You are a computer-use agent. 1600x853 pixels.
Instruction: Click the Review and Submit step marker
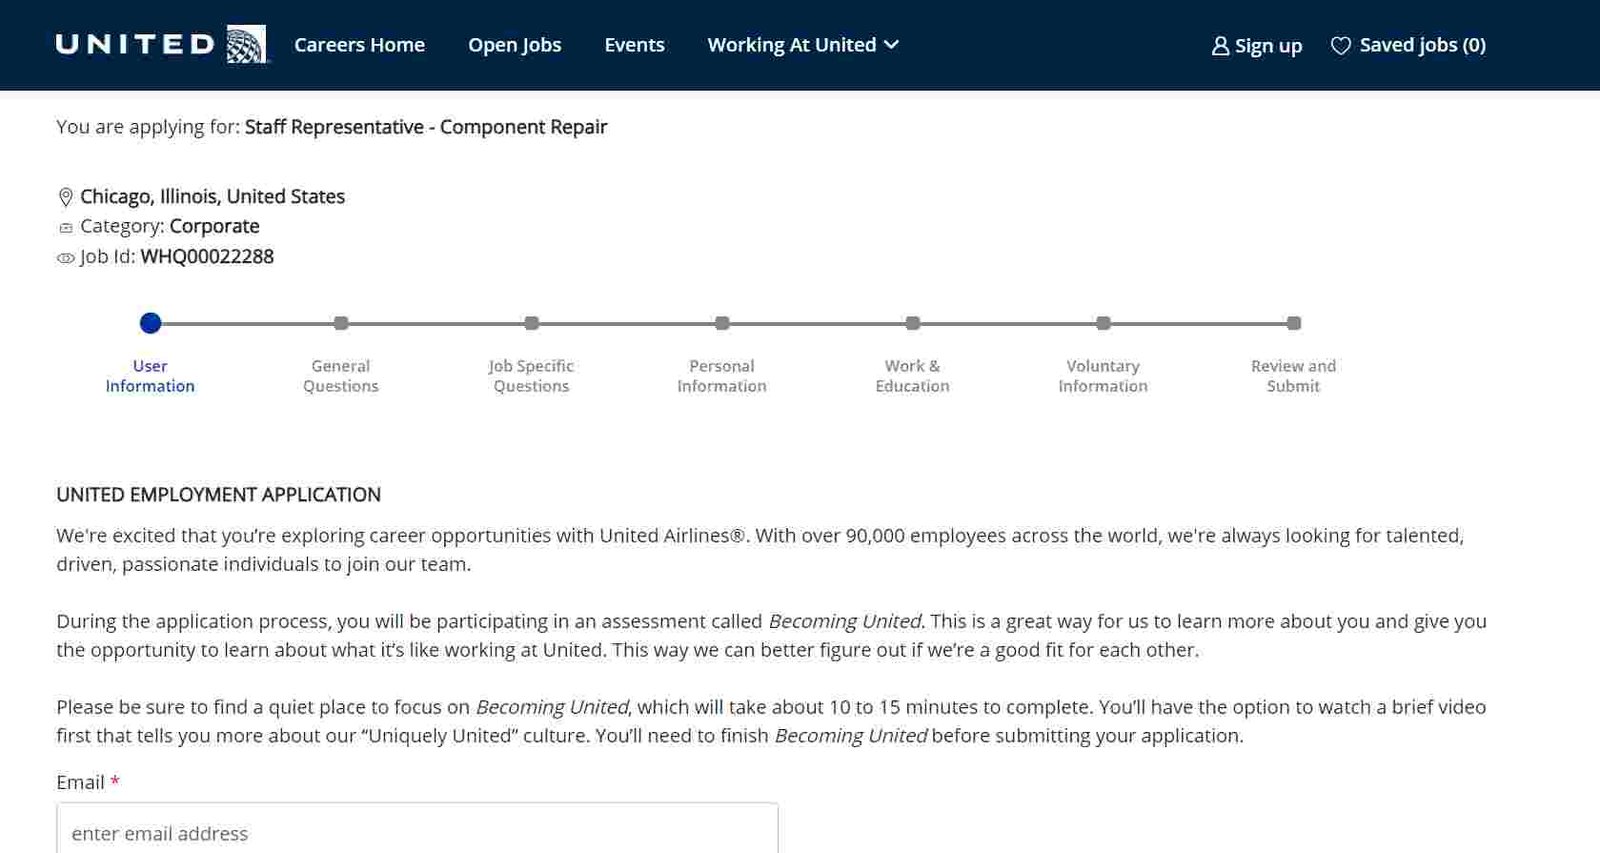1294,323
